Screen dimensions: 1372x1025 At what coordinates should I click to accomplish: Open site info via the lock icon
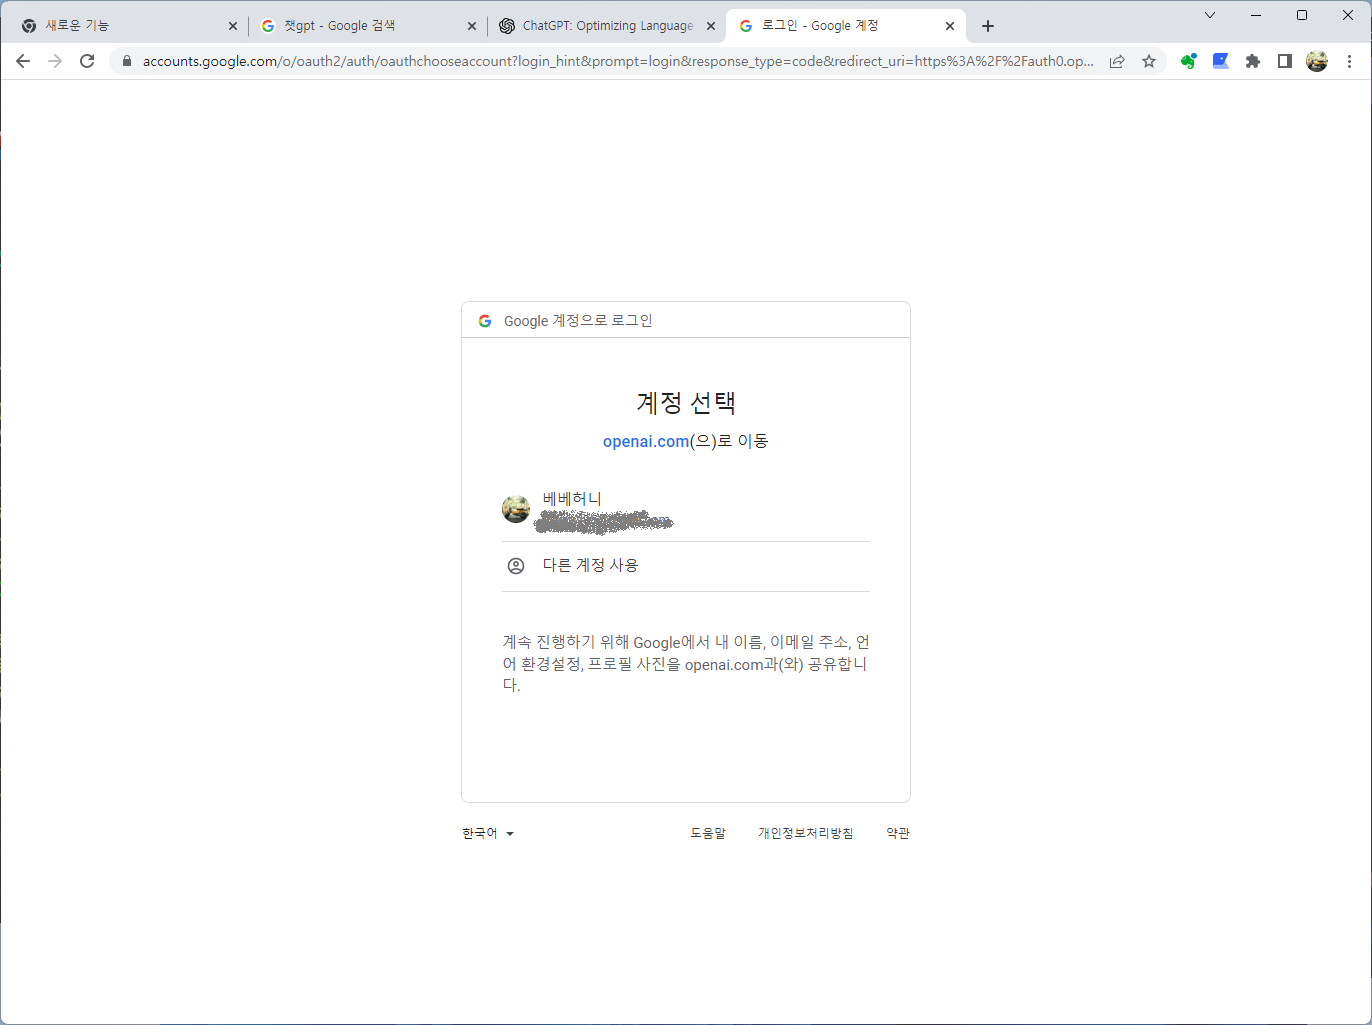tap(127, 61)
